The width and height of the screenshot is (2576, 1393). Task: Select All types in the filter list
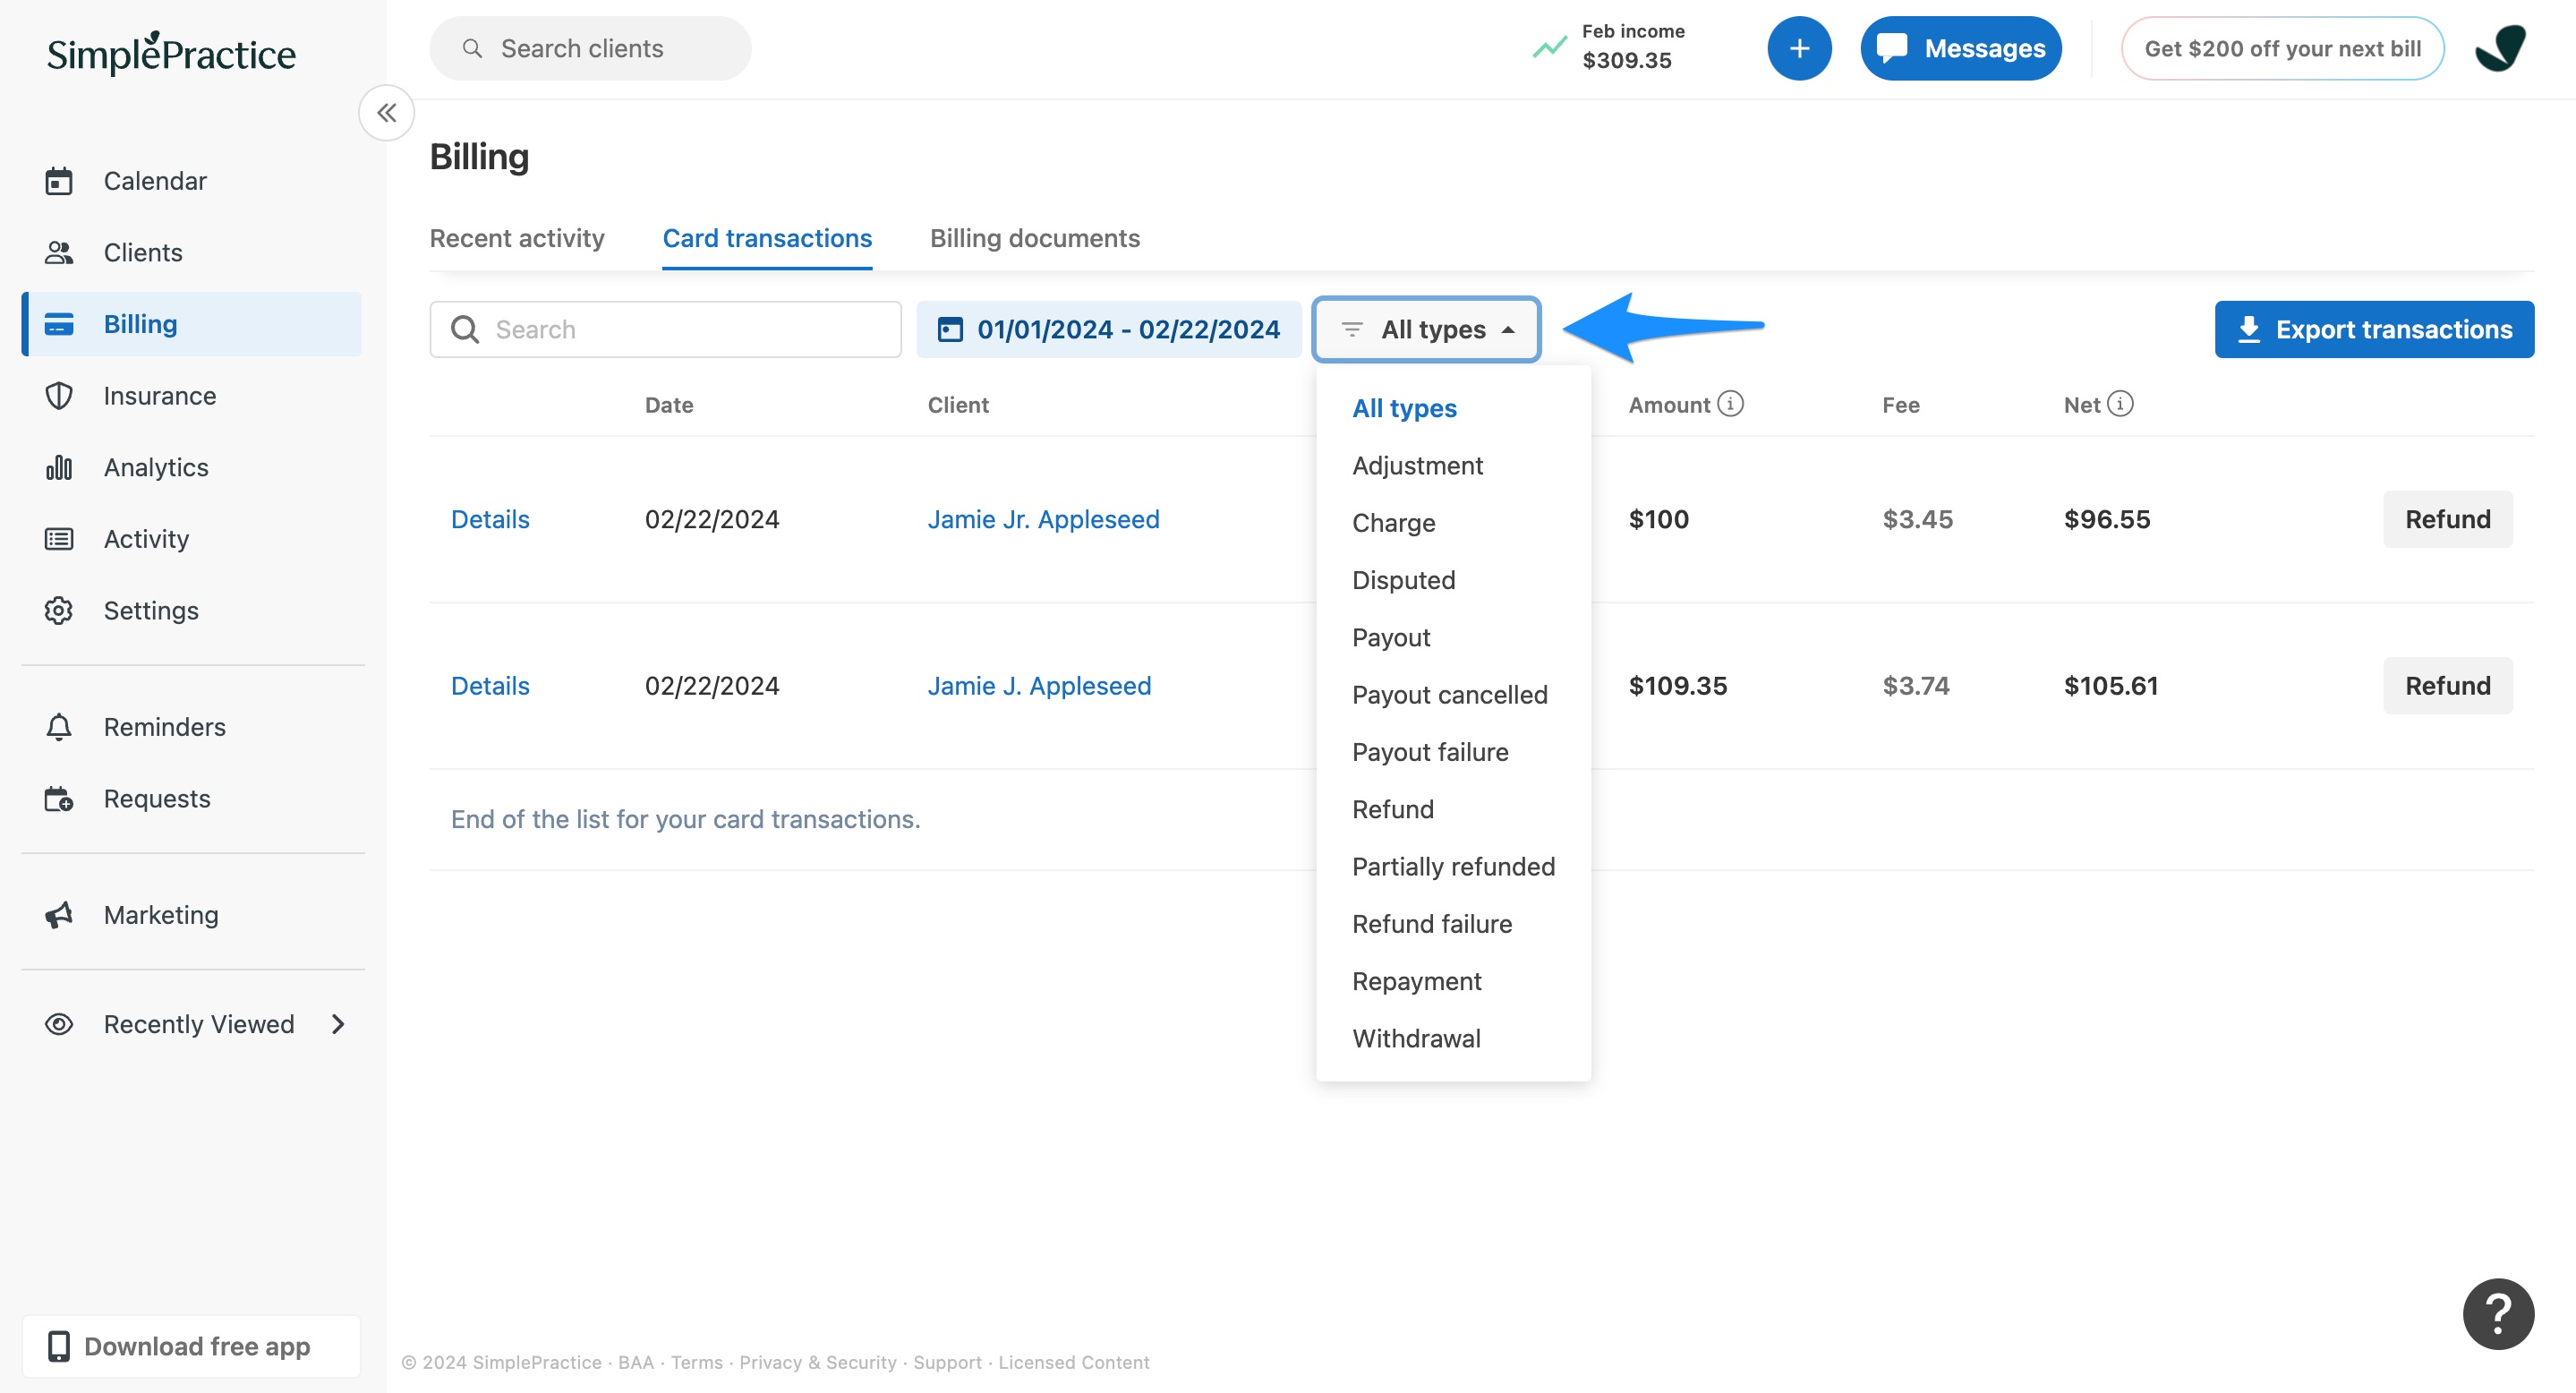[1404, 408]
